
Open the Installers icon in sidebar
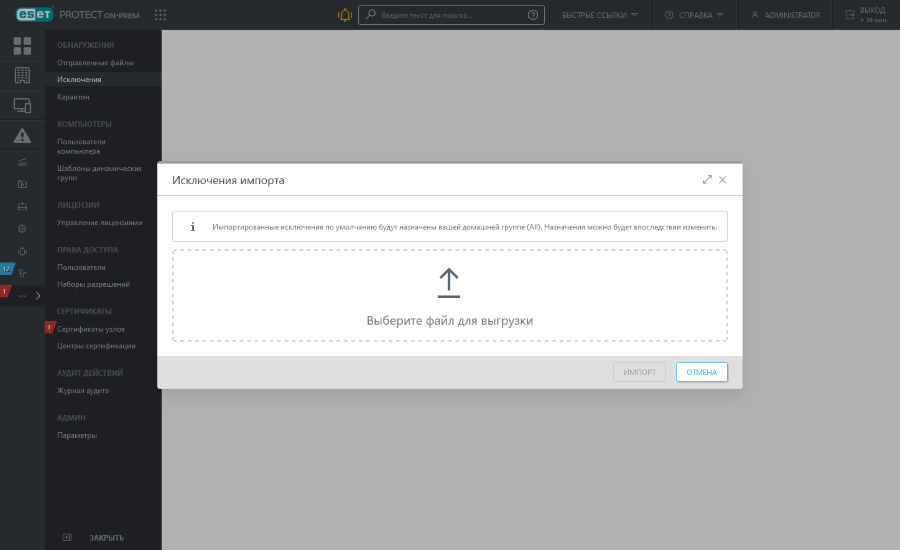[22, 207]
